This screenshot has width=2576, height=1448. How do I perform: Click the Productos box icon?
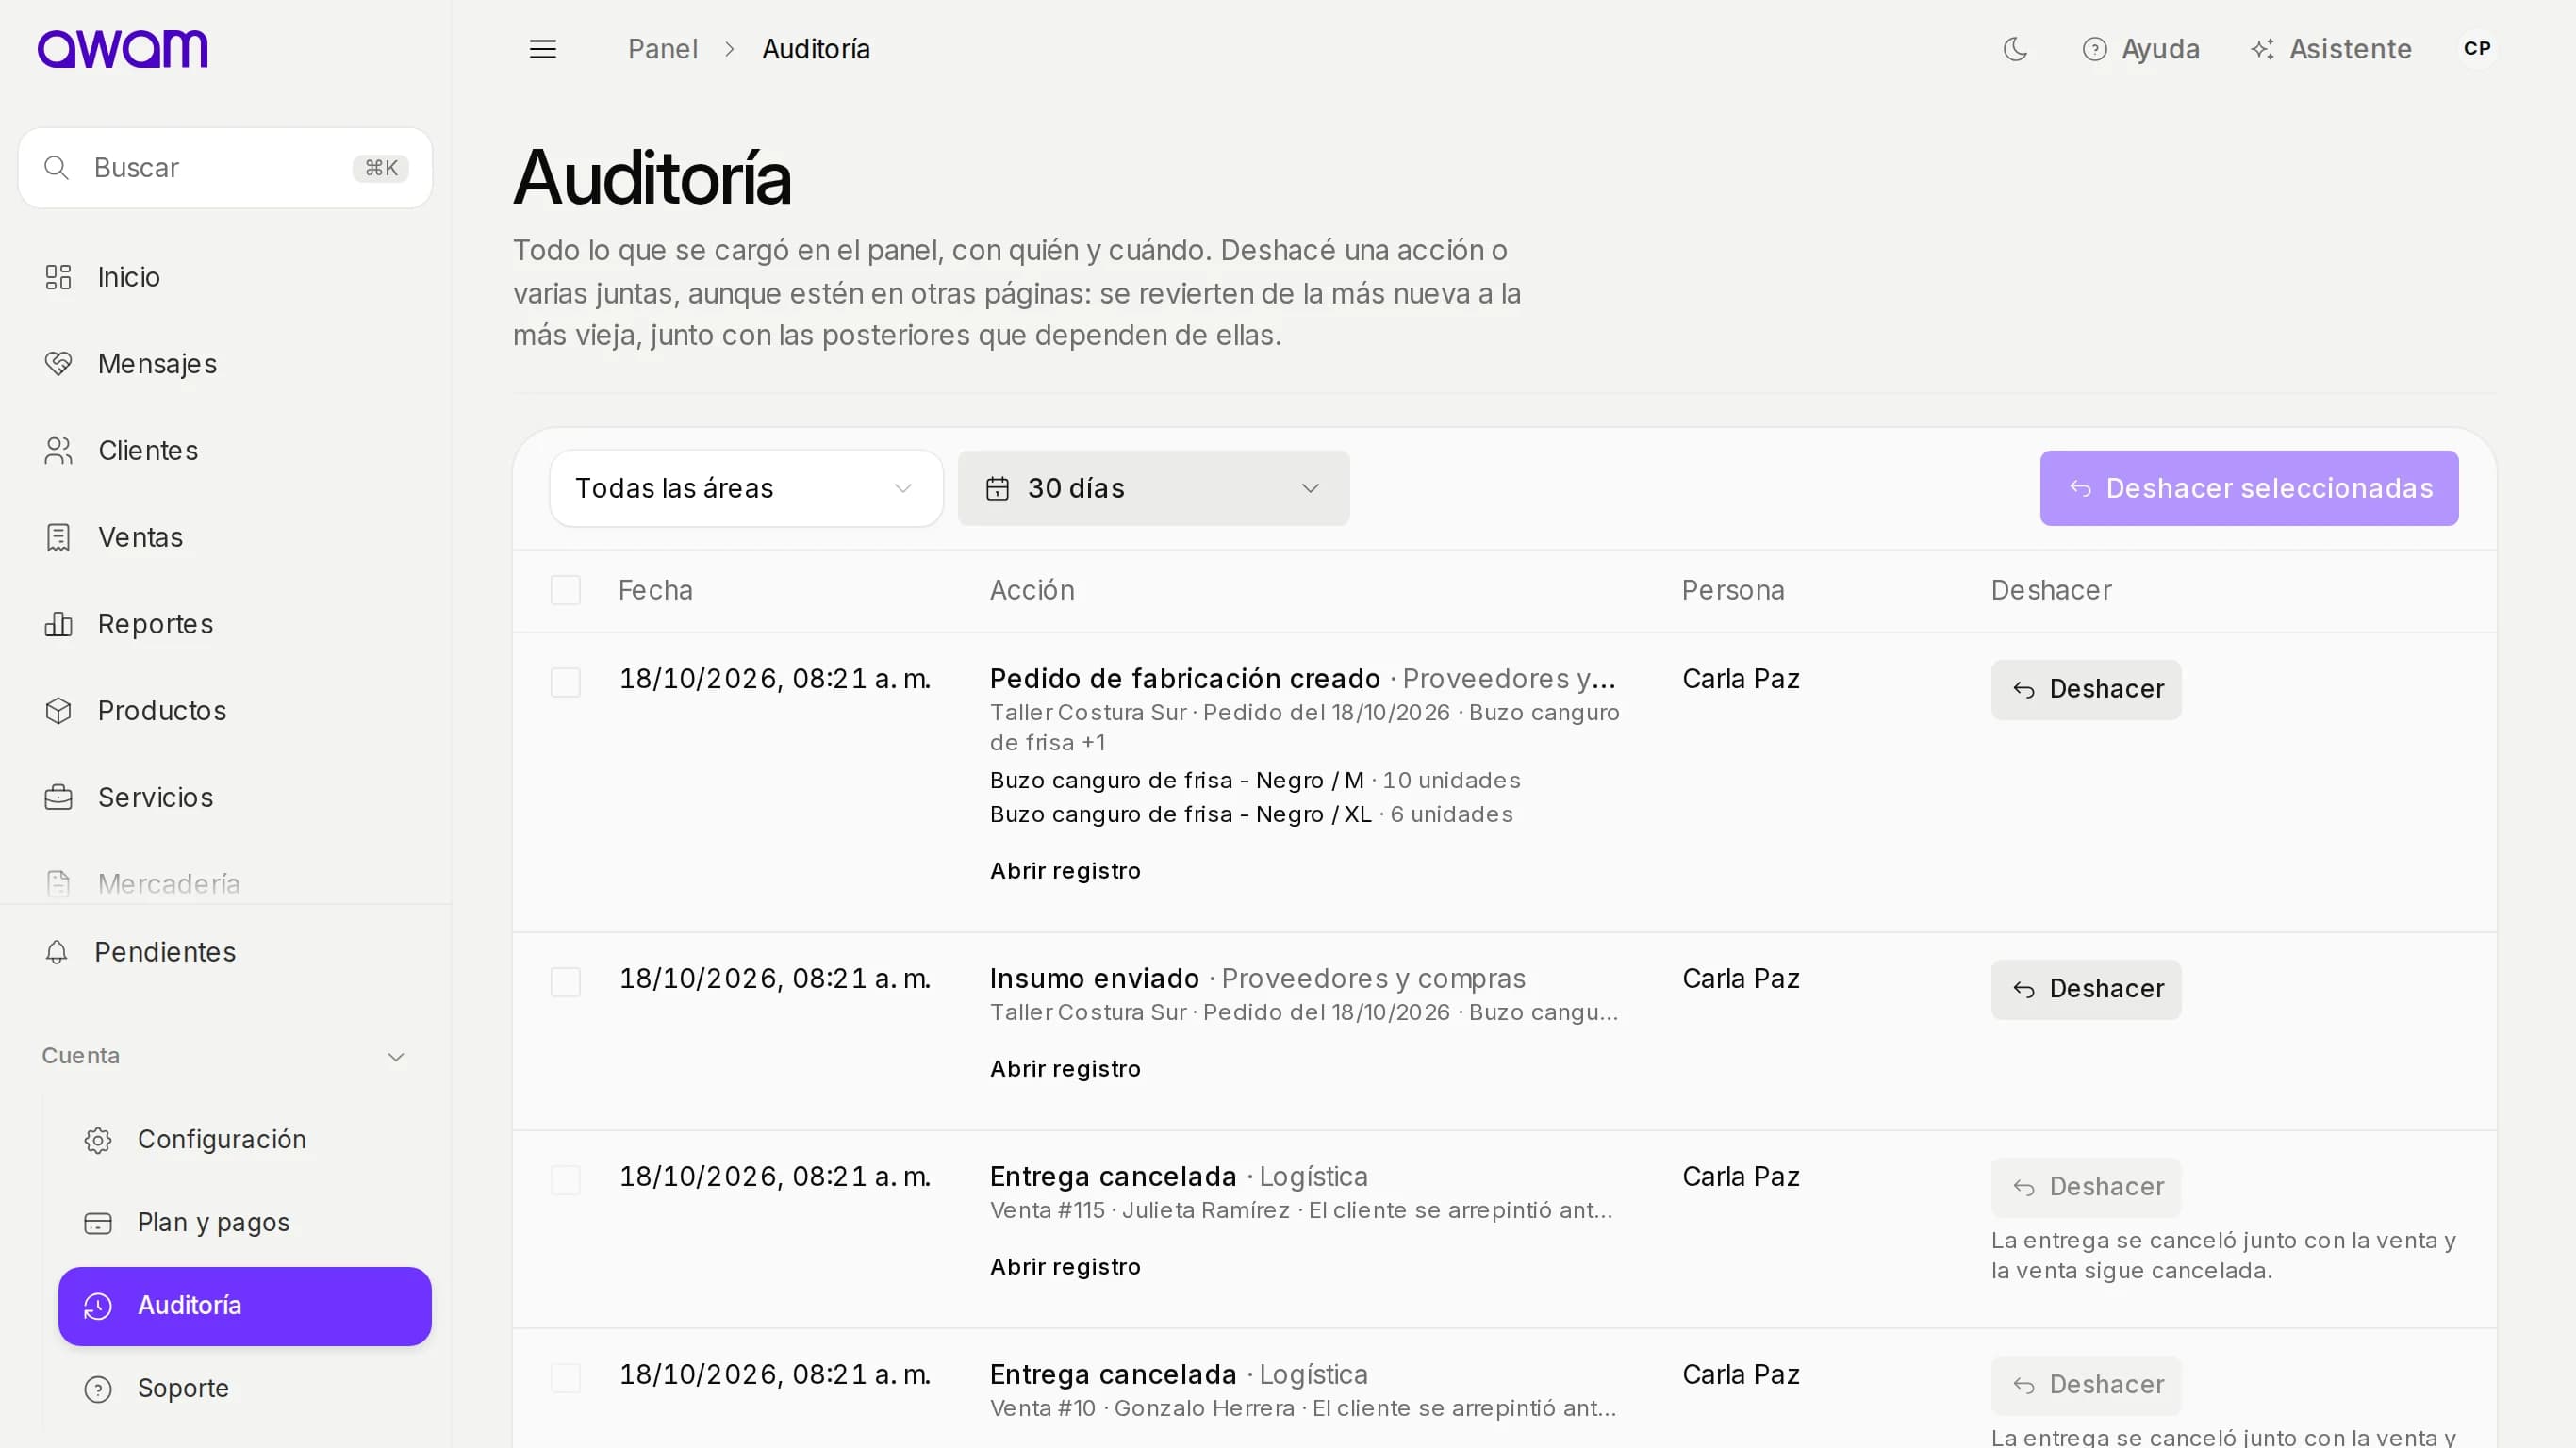tap(58, 711)
